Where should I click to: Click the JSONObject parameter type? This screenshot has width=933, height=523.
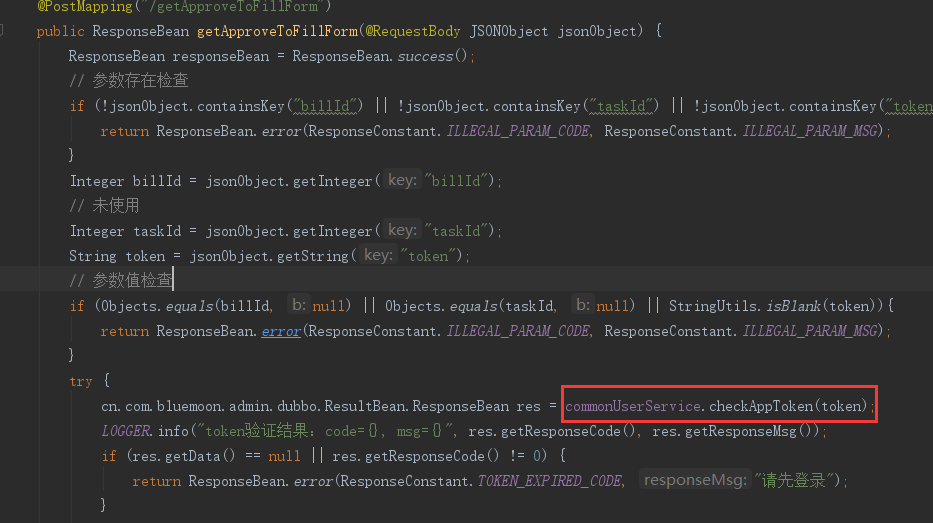[509, 31]
